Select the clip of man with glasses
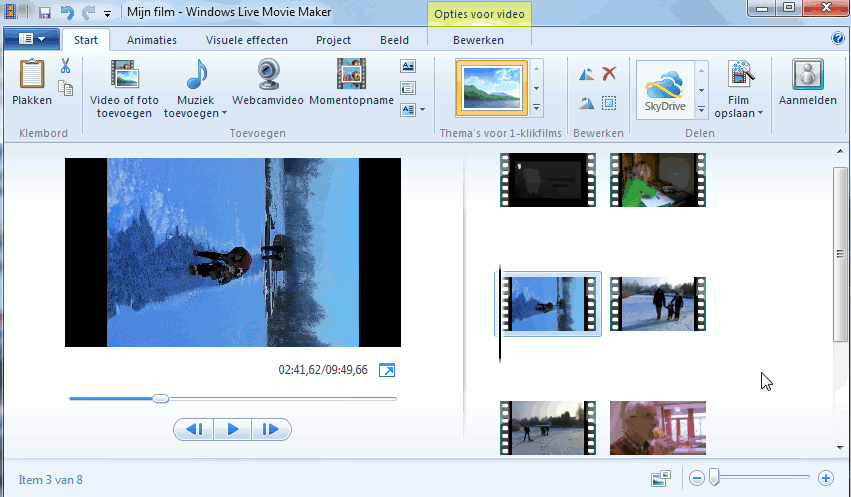The height and width of the screenshot is (497, 851). pyautogui.click(x=658, y=428)
